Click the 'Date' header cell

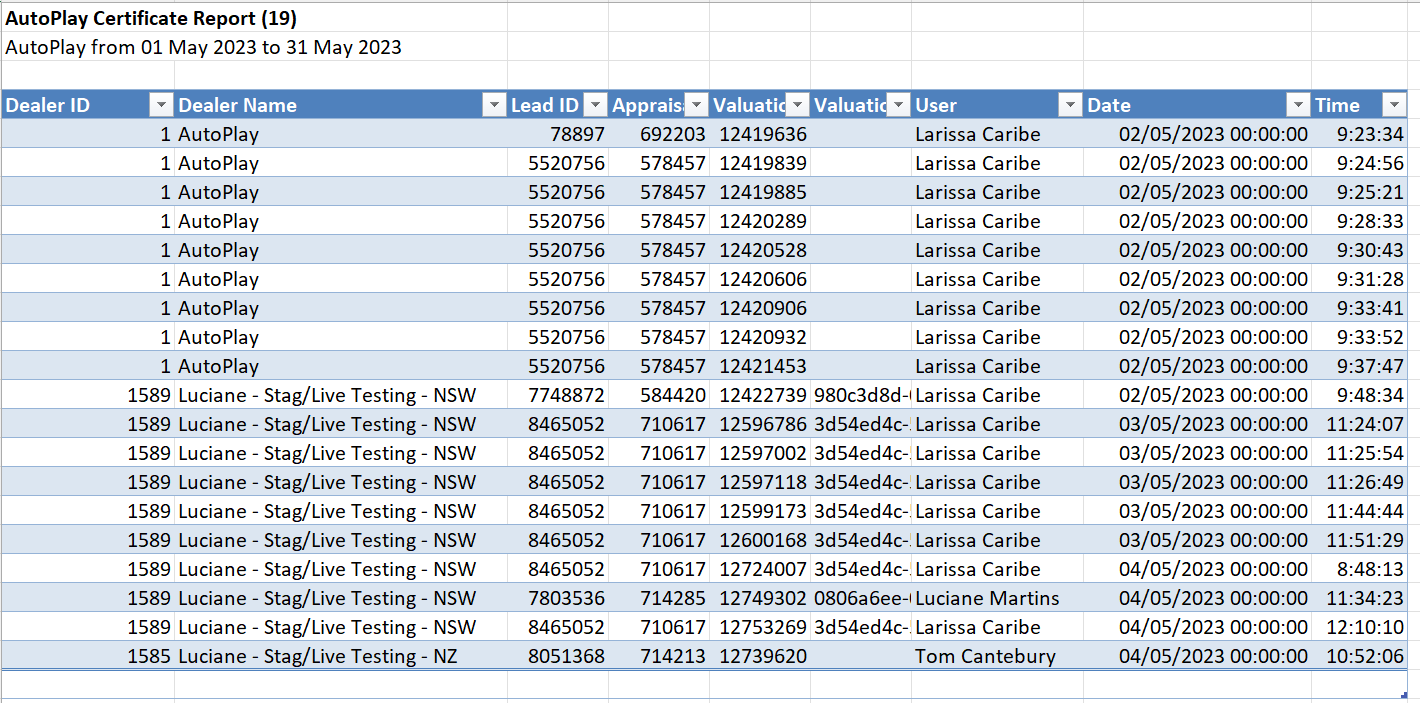(1198, 105)
